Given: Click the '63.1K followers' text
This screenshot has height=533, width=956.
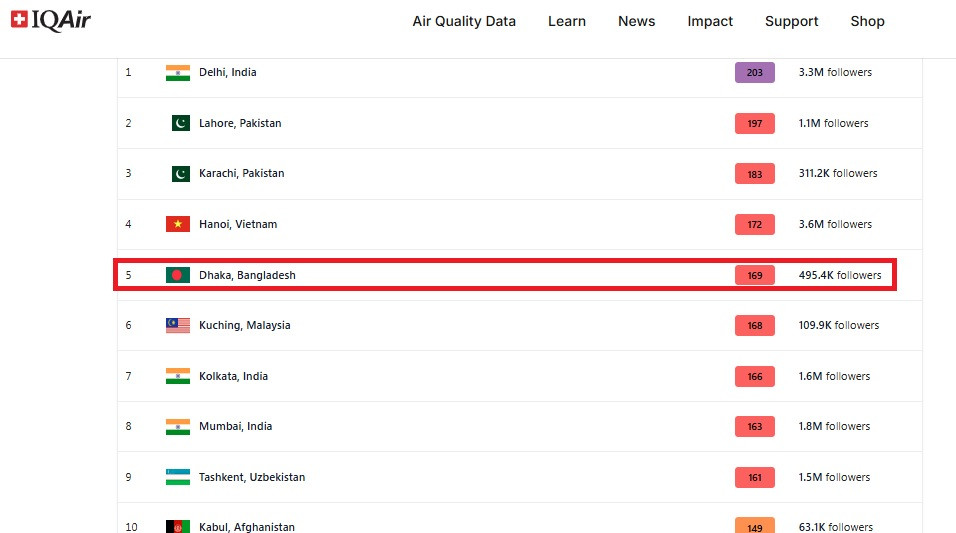Looking at the screenshot, I should (836, 527).
